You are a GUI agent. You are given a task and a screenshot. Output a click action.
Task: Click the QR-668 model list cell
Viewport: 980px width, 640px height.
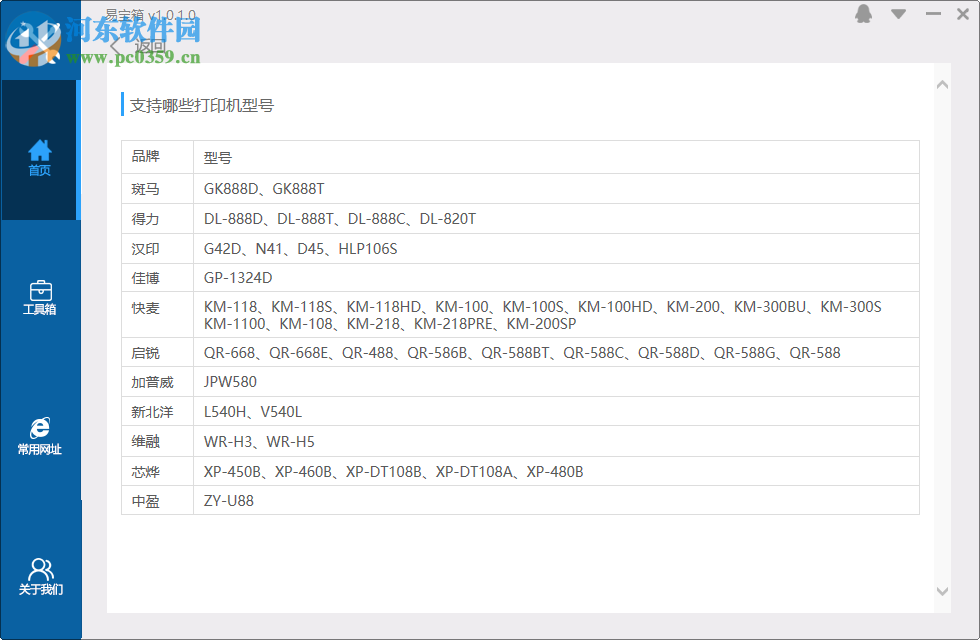(x=556, y=352)
